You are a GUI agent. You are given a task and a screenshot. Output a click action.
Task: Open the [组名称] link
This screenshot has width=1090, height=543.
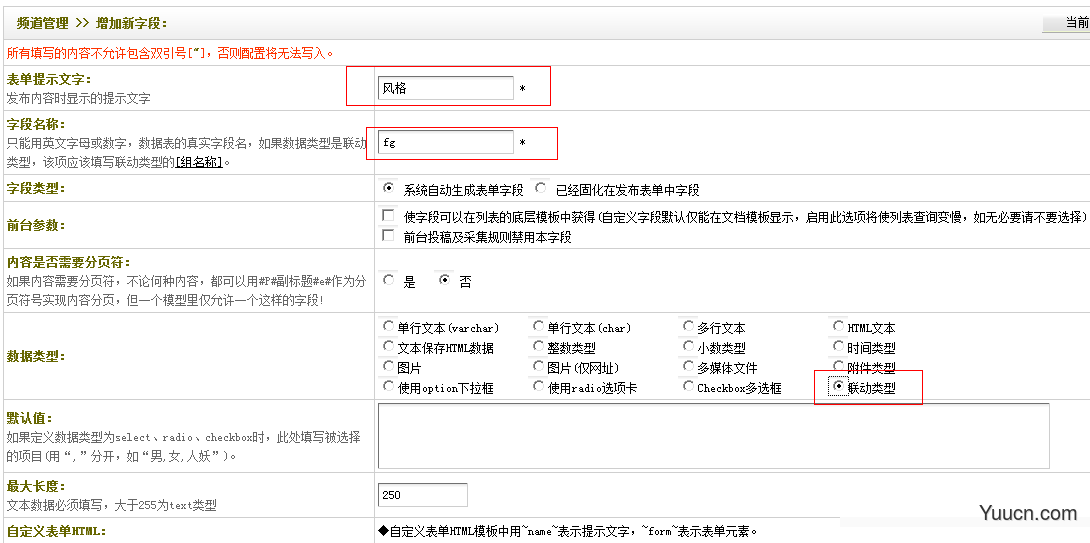(201, 162)
